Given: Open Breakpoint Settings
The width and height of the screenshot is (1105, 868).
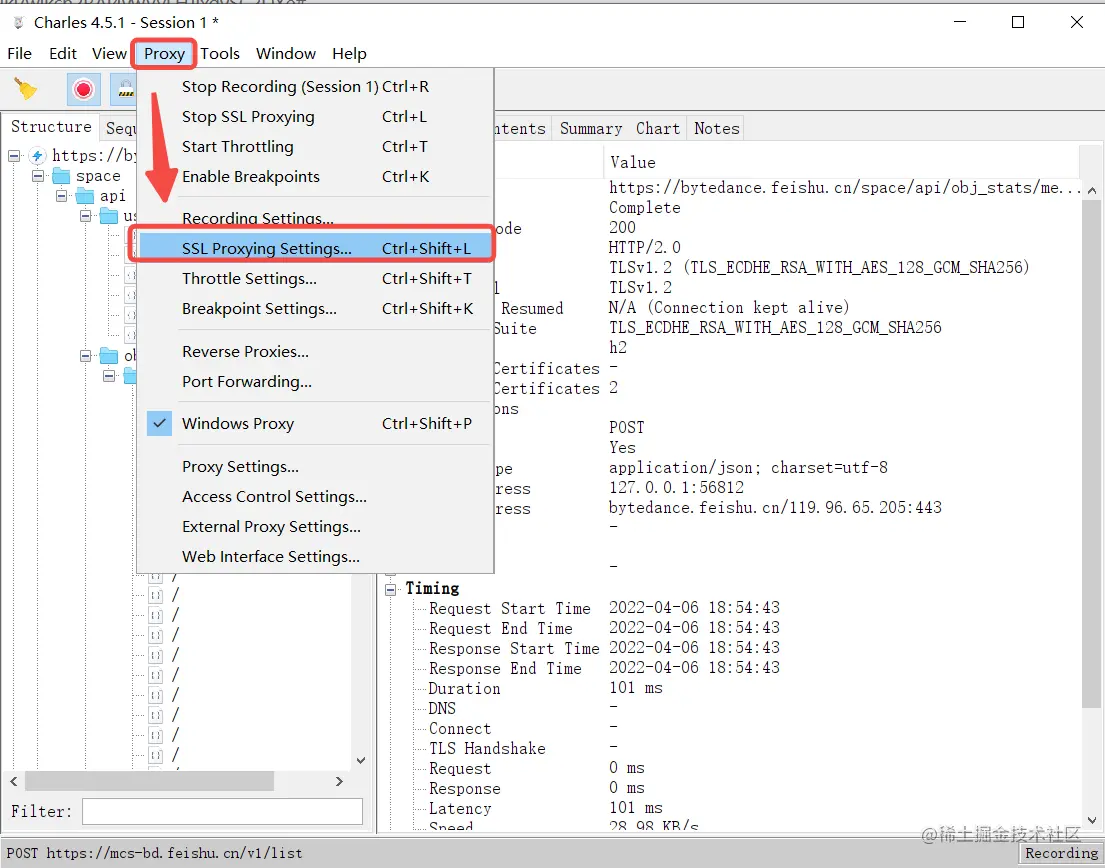Looking at the screenshot, I should (x=315, y=309).
